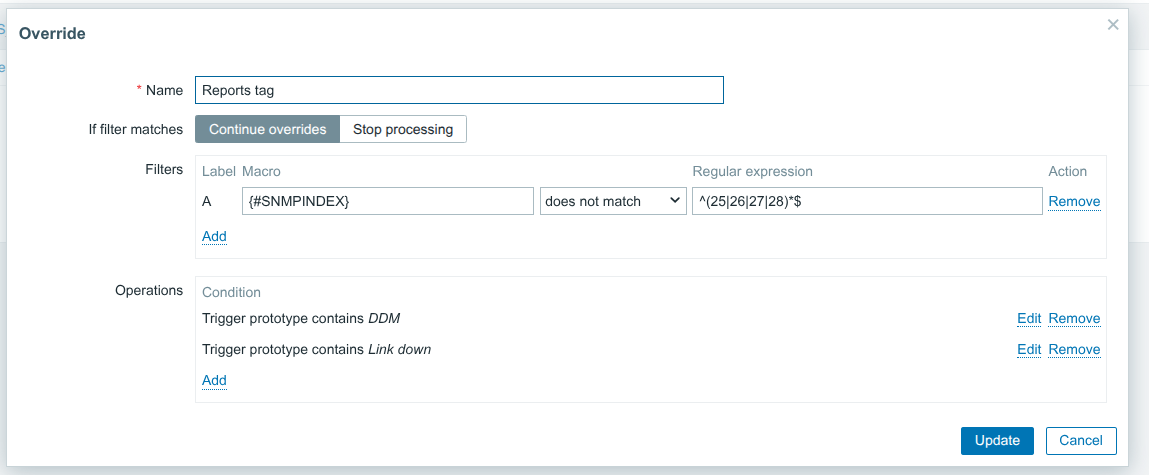The image size is (1149, 475).
Task: Add a new operation
Action: (x=214, y=380)
